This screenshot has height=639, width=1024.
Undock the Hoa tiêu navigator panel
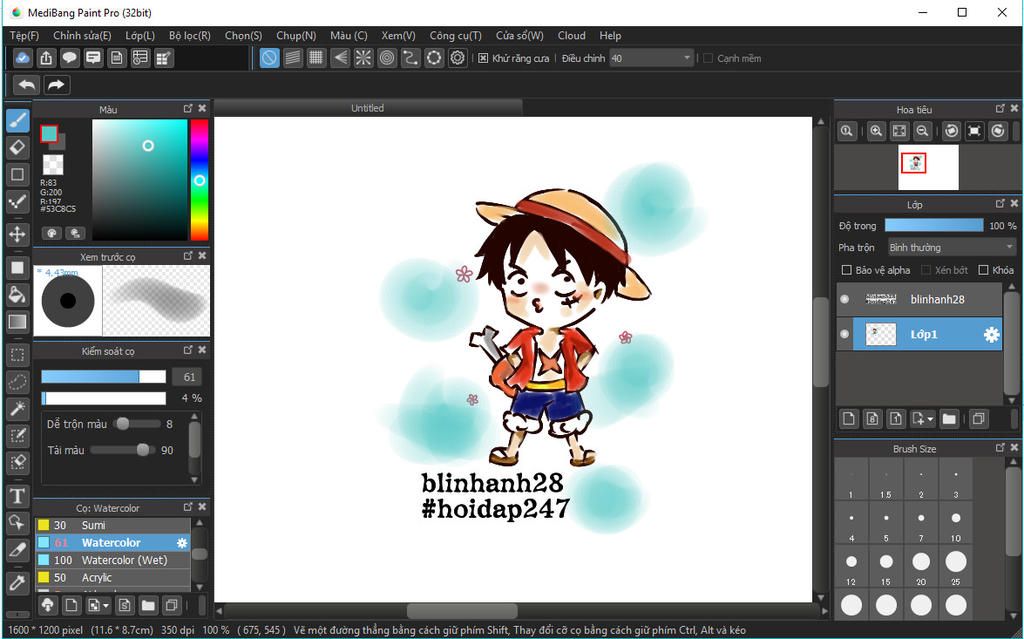[x=1000, y=108]
